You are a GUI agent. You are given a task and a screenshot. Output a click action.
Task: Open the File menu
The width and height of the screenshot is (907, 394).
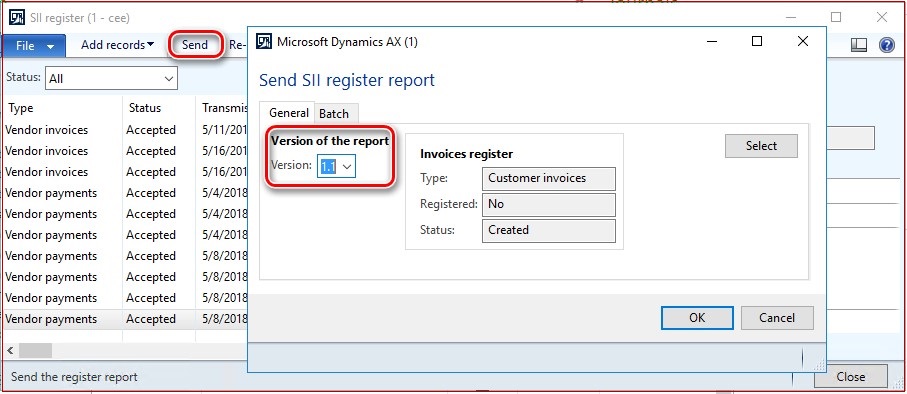pyautogui.click(x=34, y=46)
